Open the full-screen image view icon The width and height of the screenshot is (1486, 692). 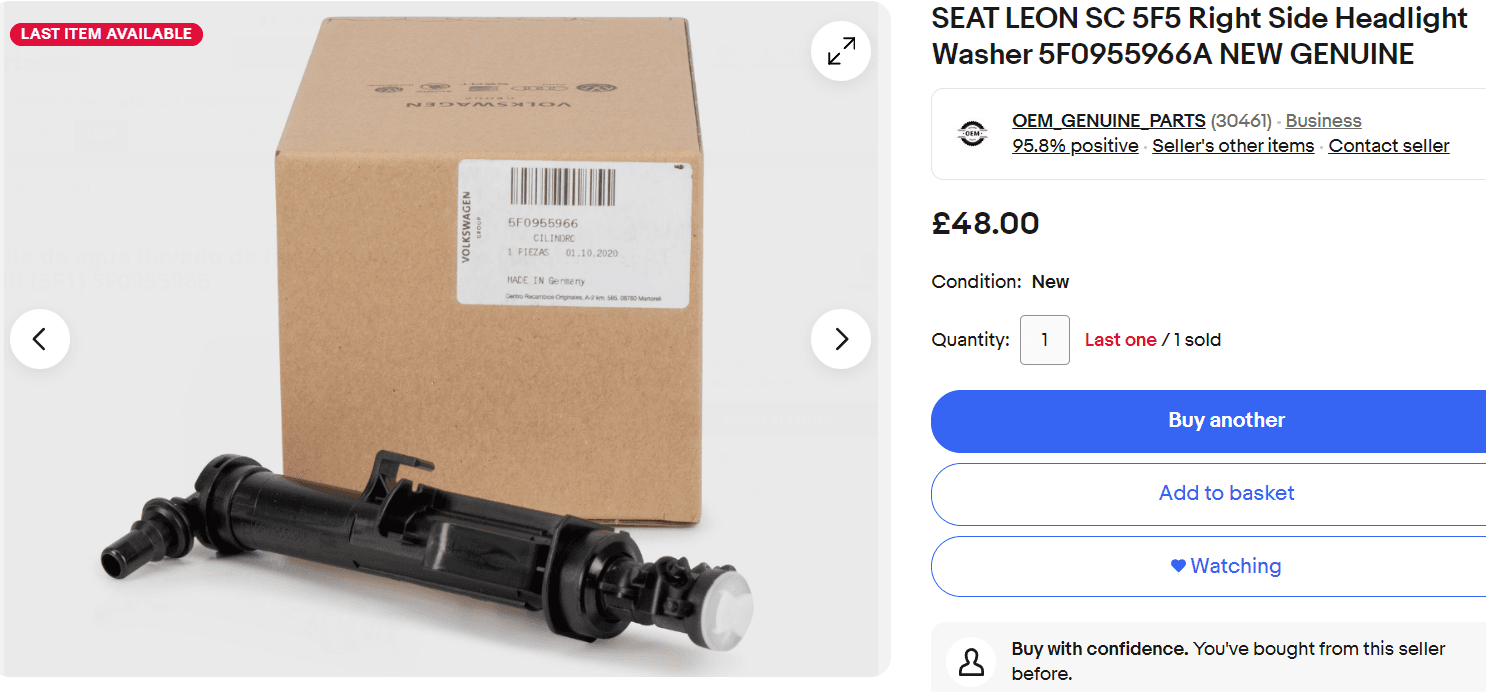tap(841, 51)
